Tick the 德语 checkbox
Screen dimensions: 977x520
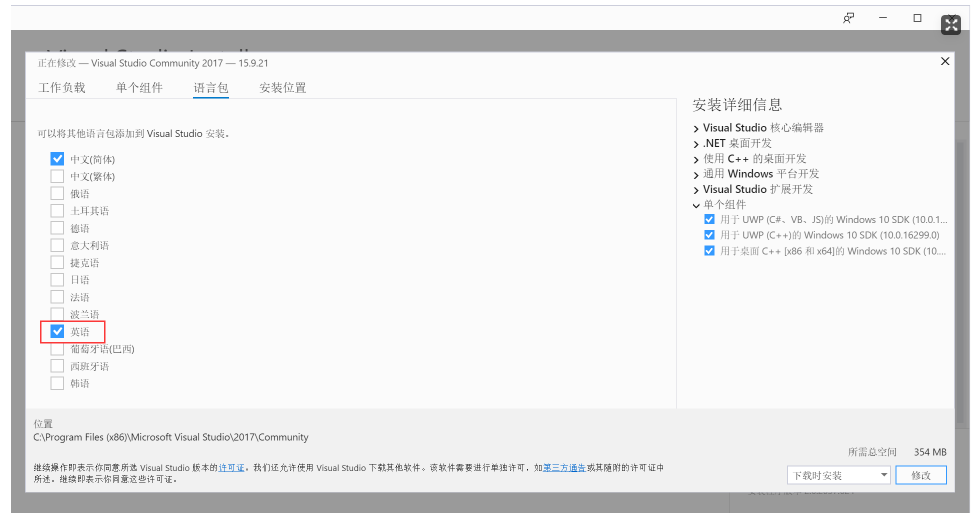pos(57,228)
